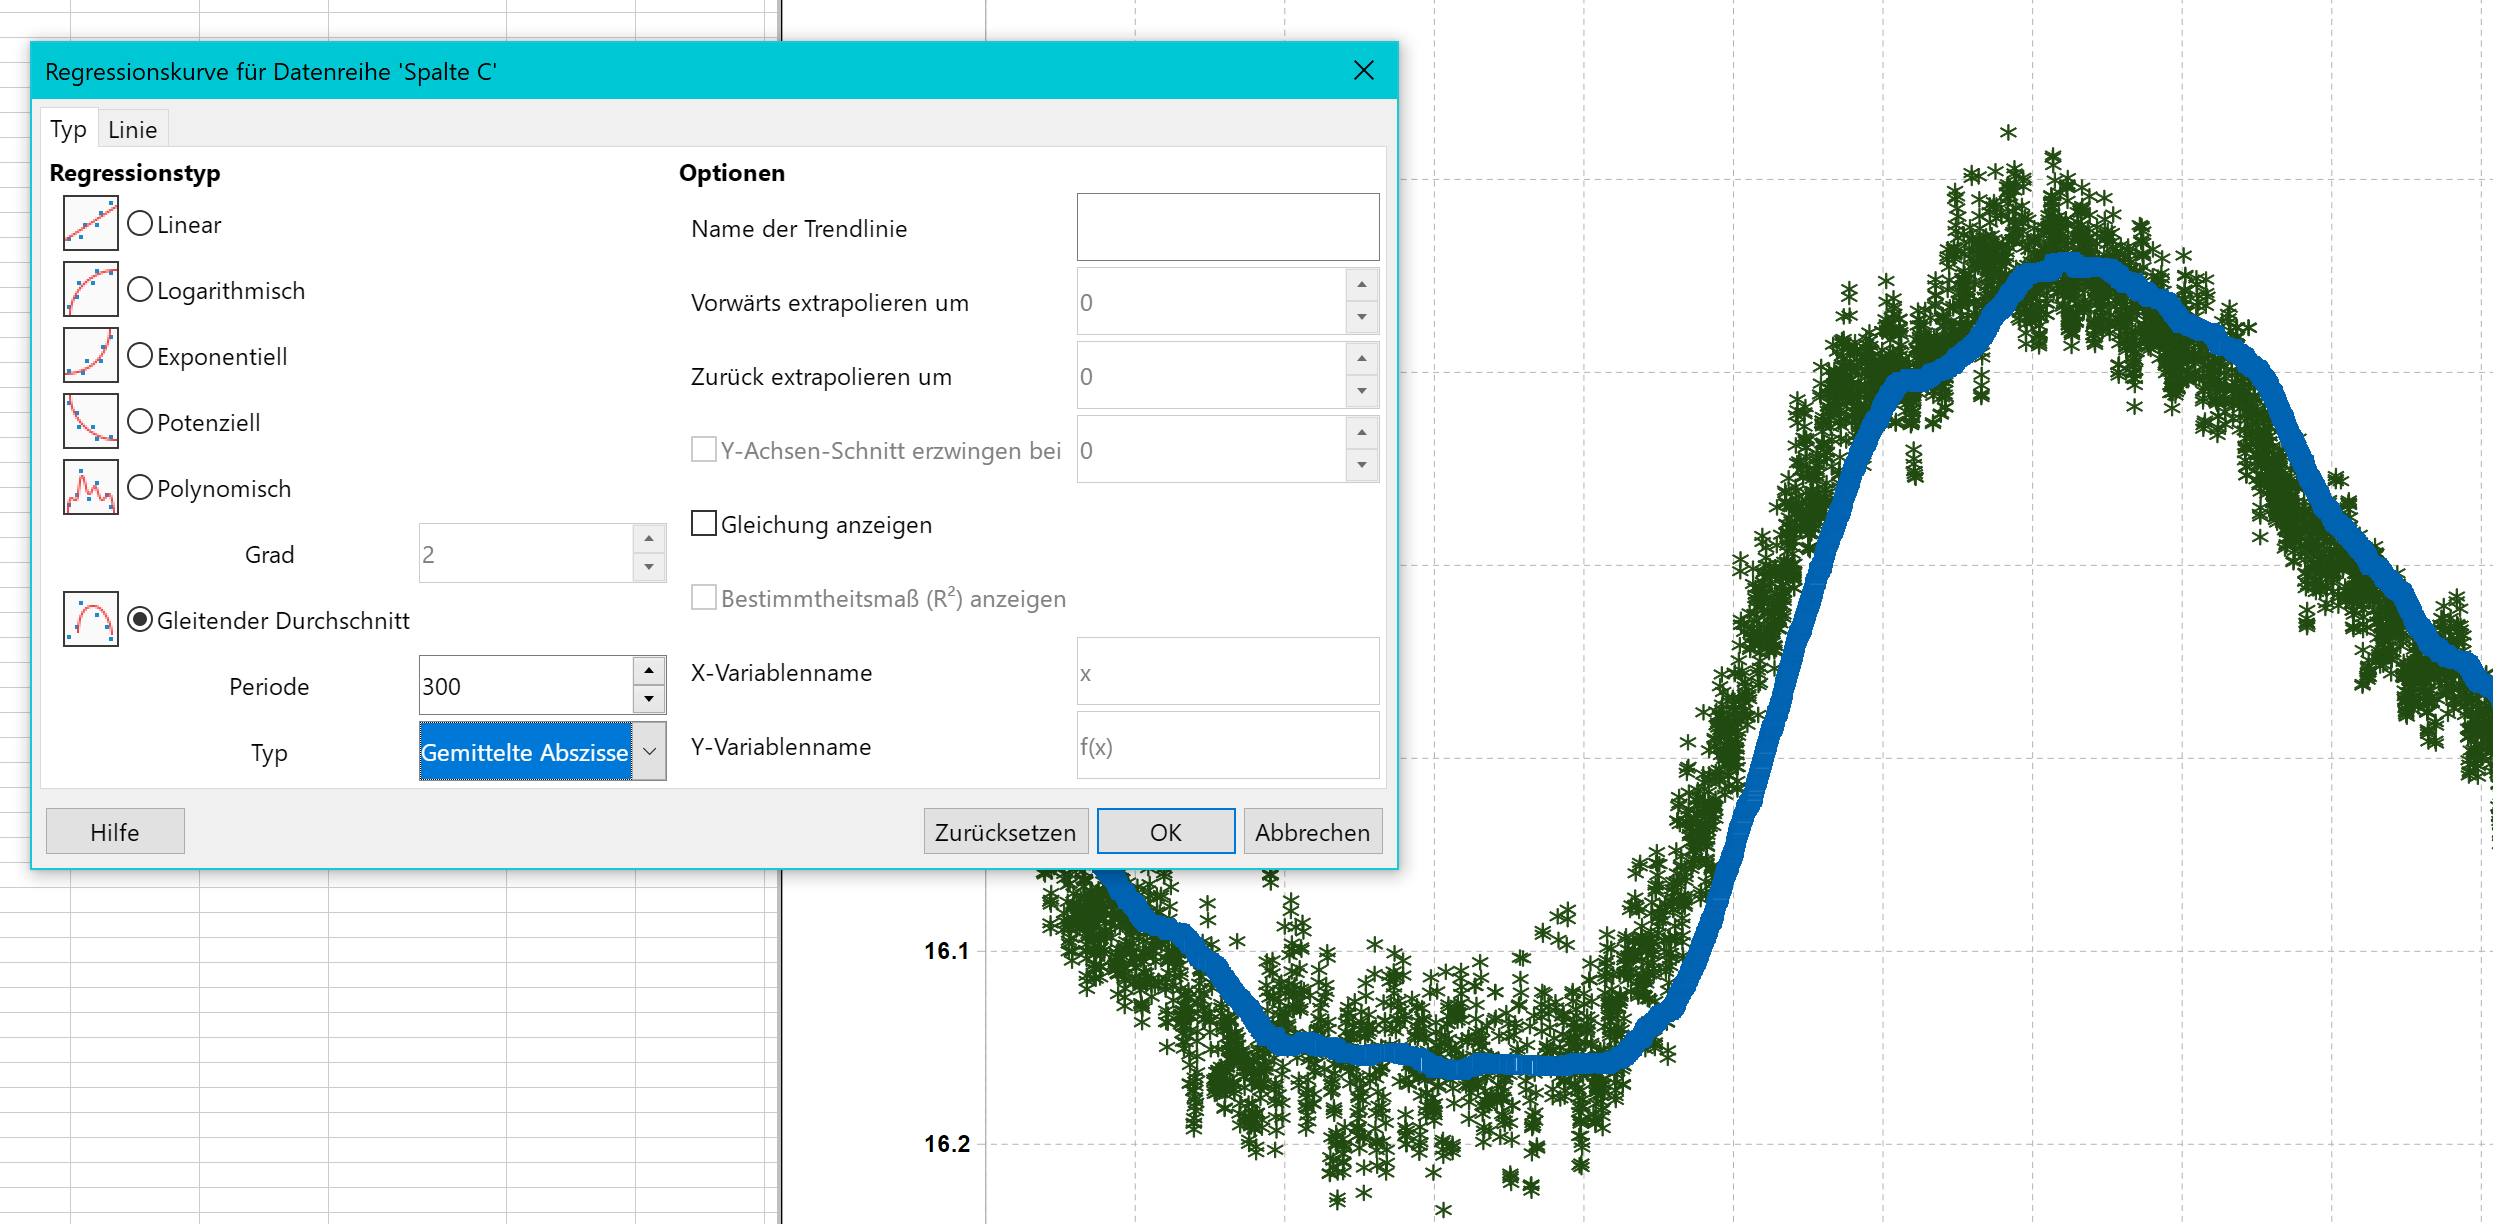Open the Typ dropdown showing Gemittelte Abszisse
This screenshot has height=1224, width=2493.
pos(650,751)
